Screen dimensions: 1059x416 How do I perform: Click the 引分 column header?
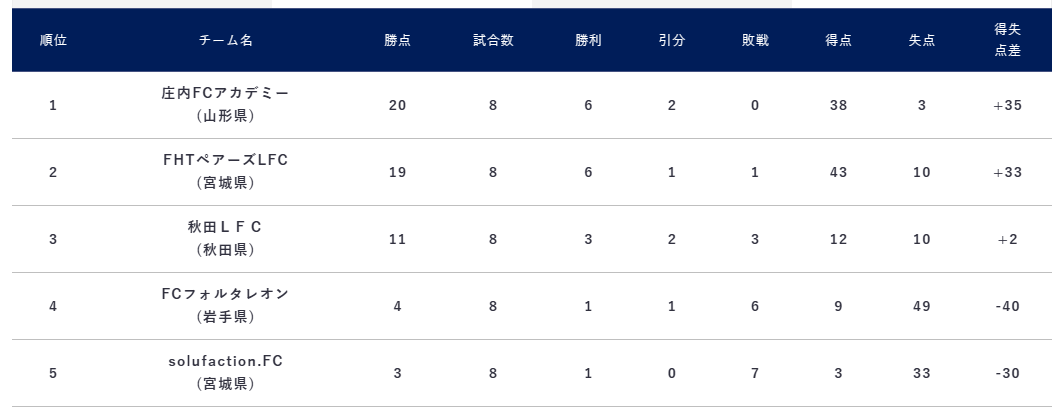tap(671, 41)
